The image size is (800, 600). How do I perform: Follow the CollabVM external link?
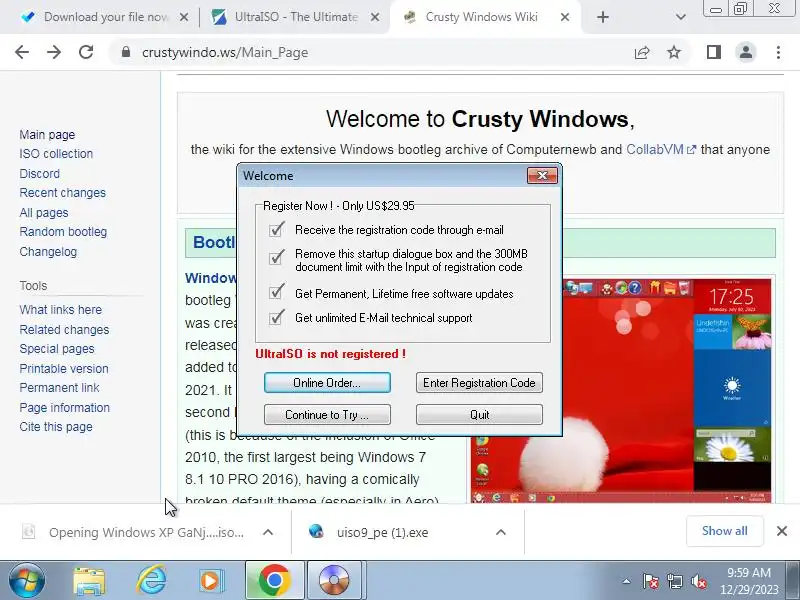click(661, 149)
